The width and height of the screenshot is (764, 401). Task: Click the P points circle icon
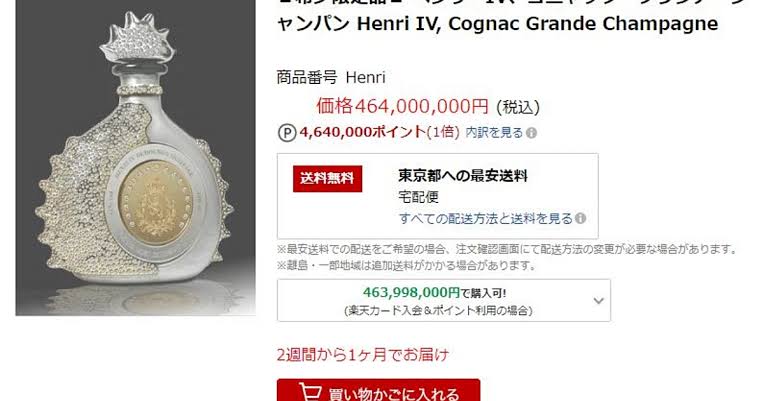(x=287, y=133)
